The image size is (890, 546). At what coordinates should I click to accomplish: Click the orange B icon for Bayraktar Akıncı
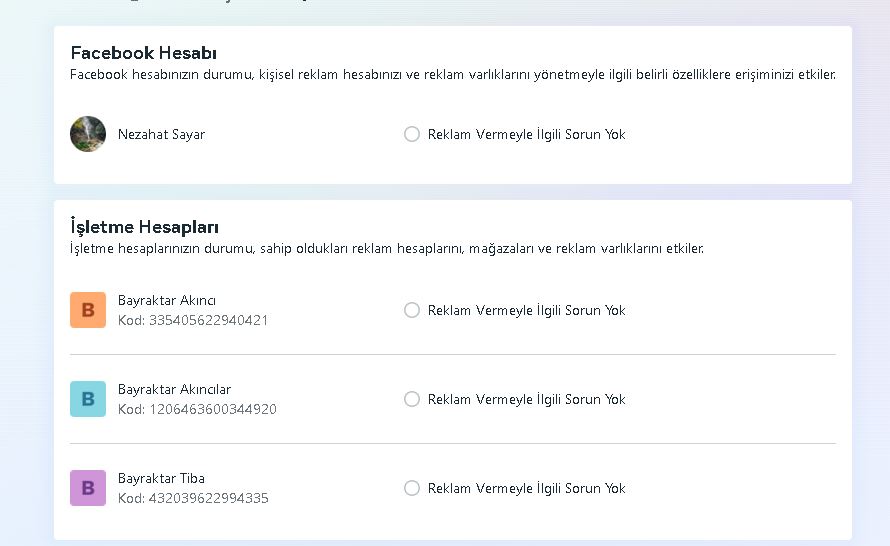(x=88, y=310)
